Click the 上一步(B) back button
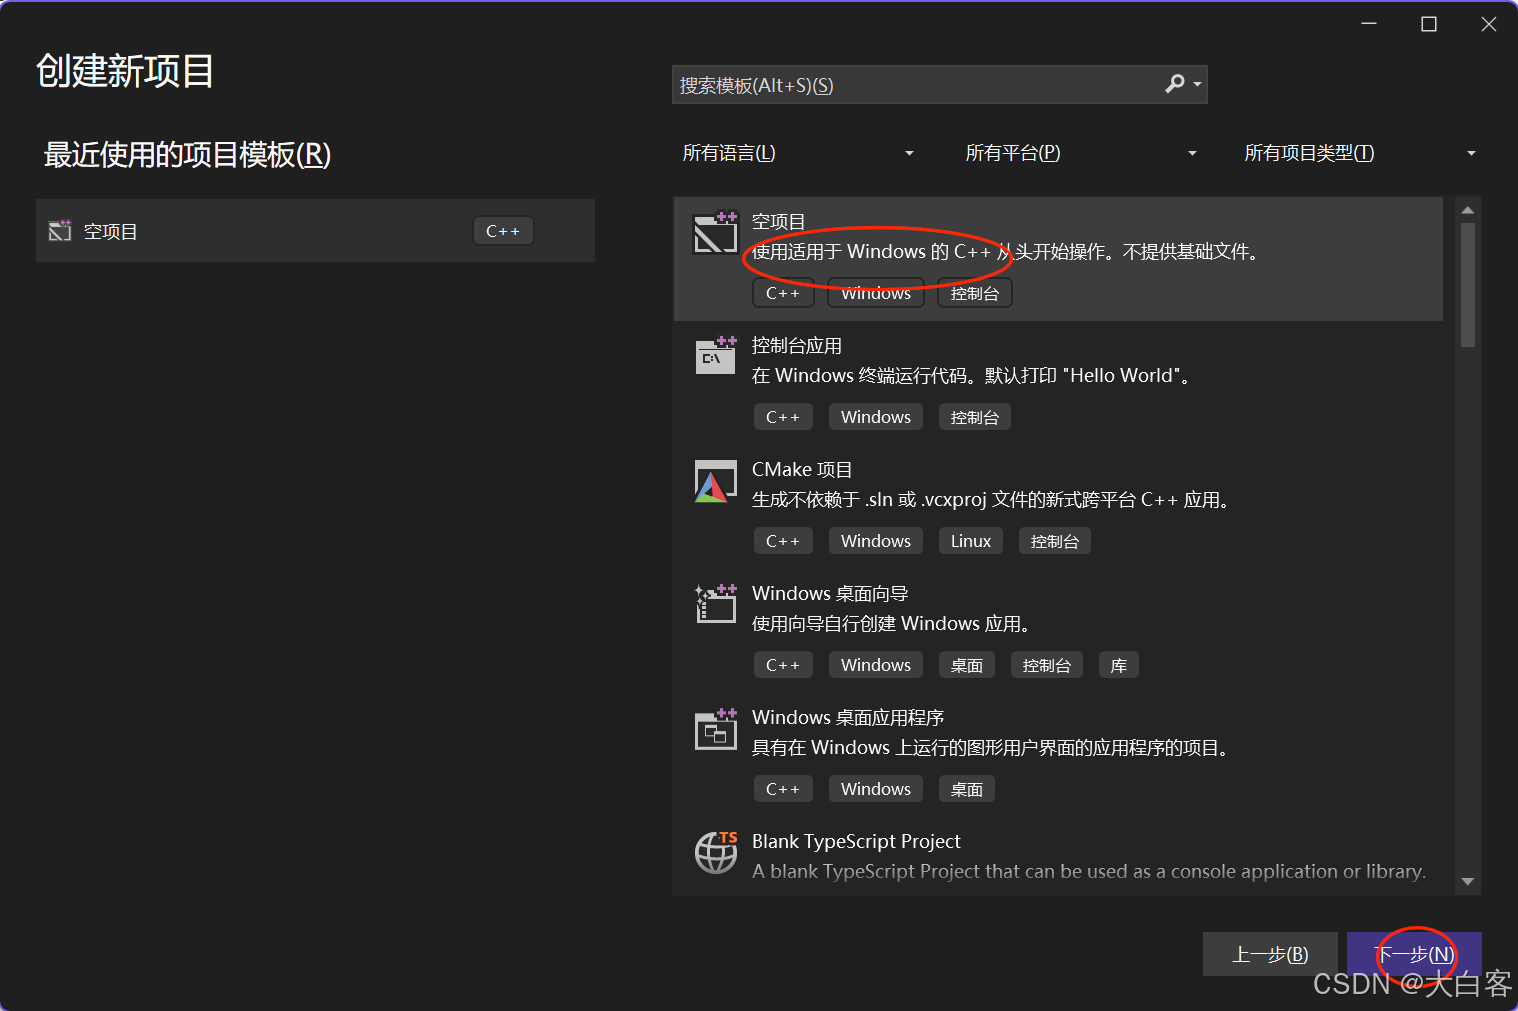This screenshot has height=1011, width=1518. (x=1270, y=954)
